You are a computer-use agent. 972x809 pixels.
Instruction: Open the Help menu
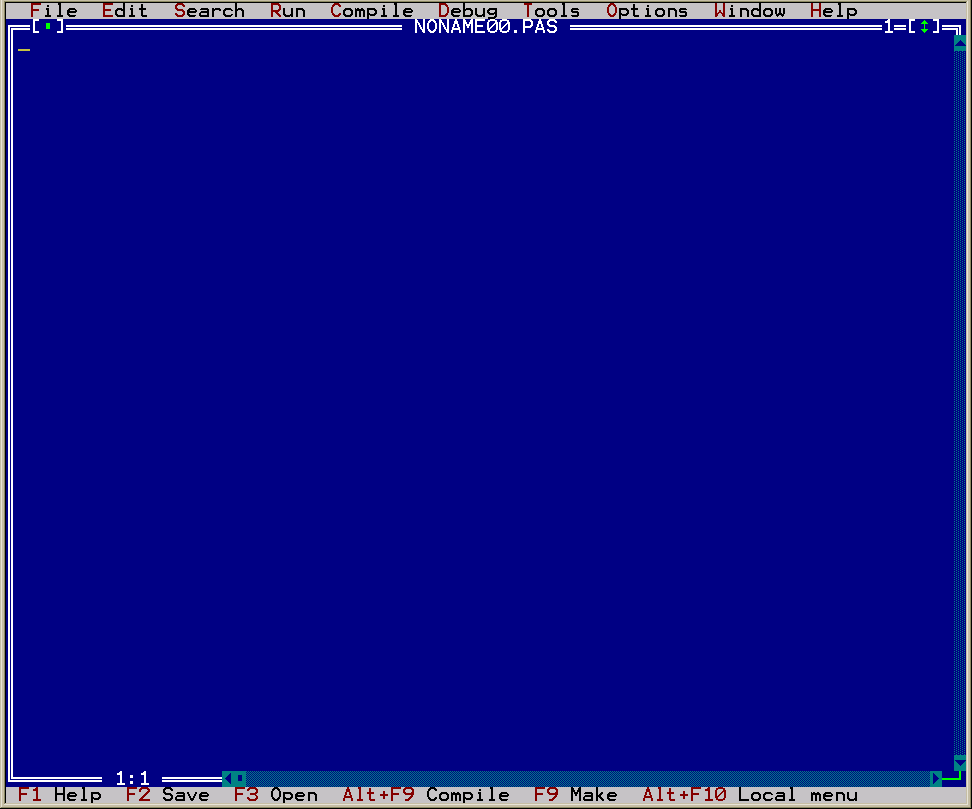coord(834,11)
